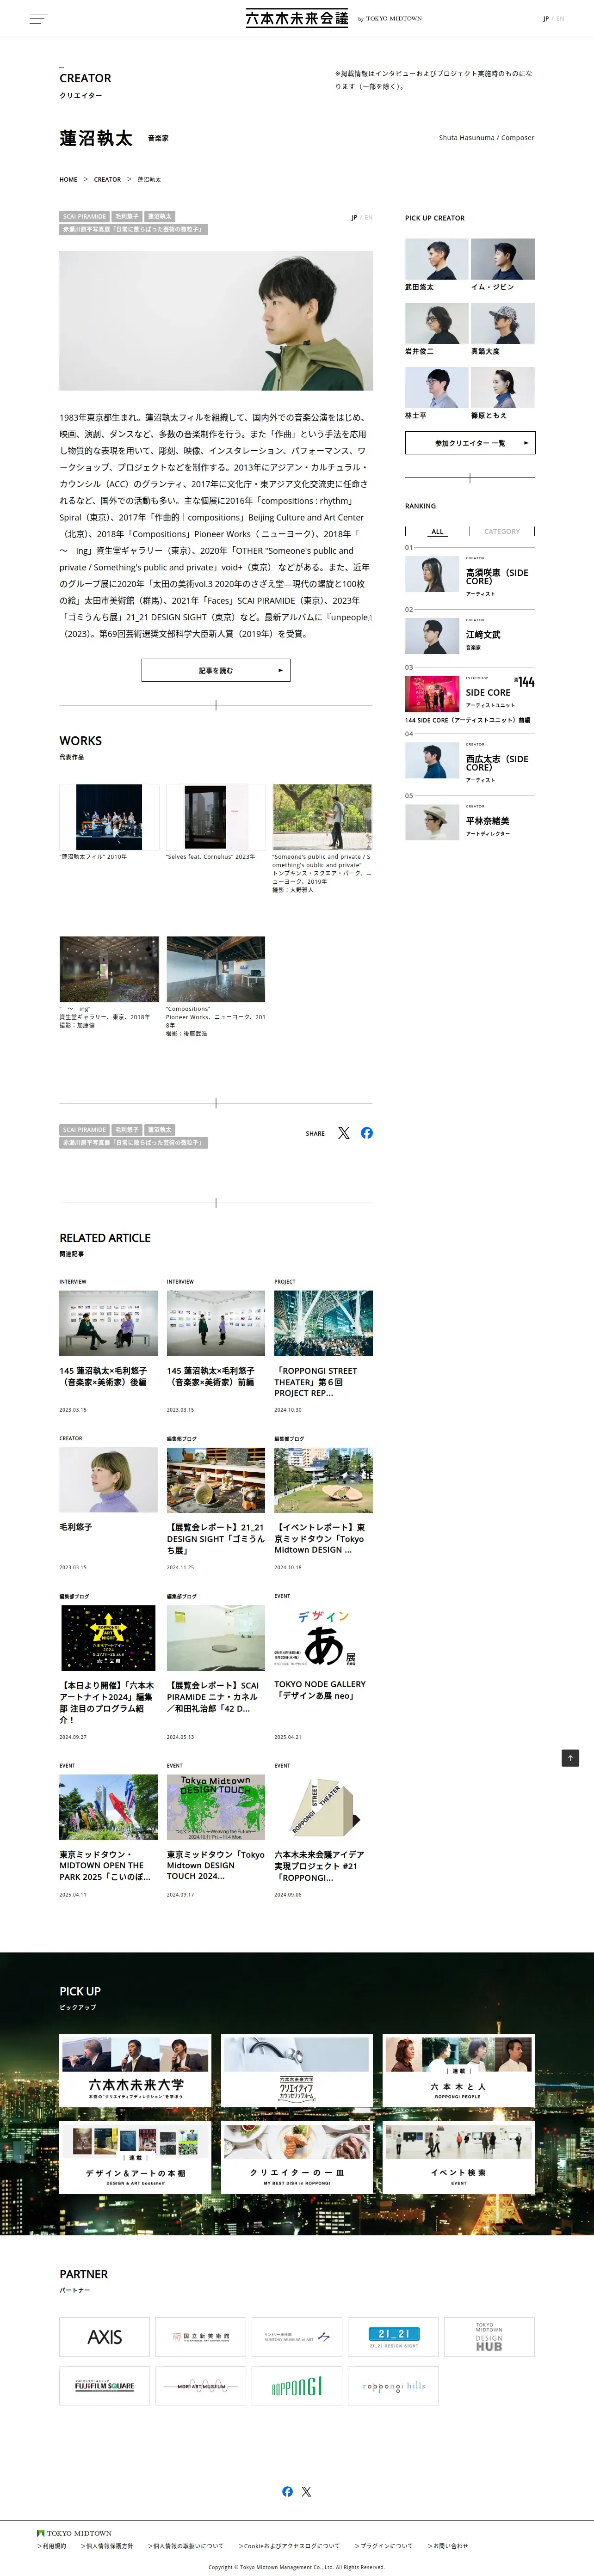View work image Compositions Pioneer Works
This screenshot has height=2576, width=594.
pyautogui.click(x=216, y=969)
